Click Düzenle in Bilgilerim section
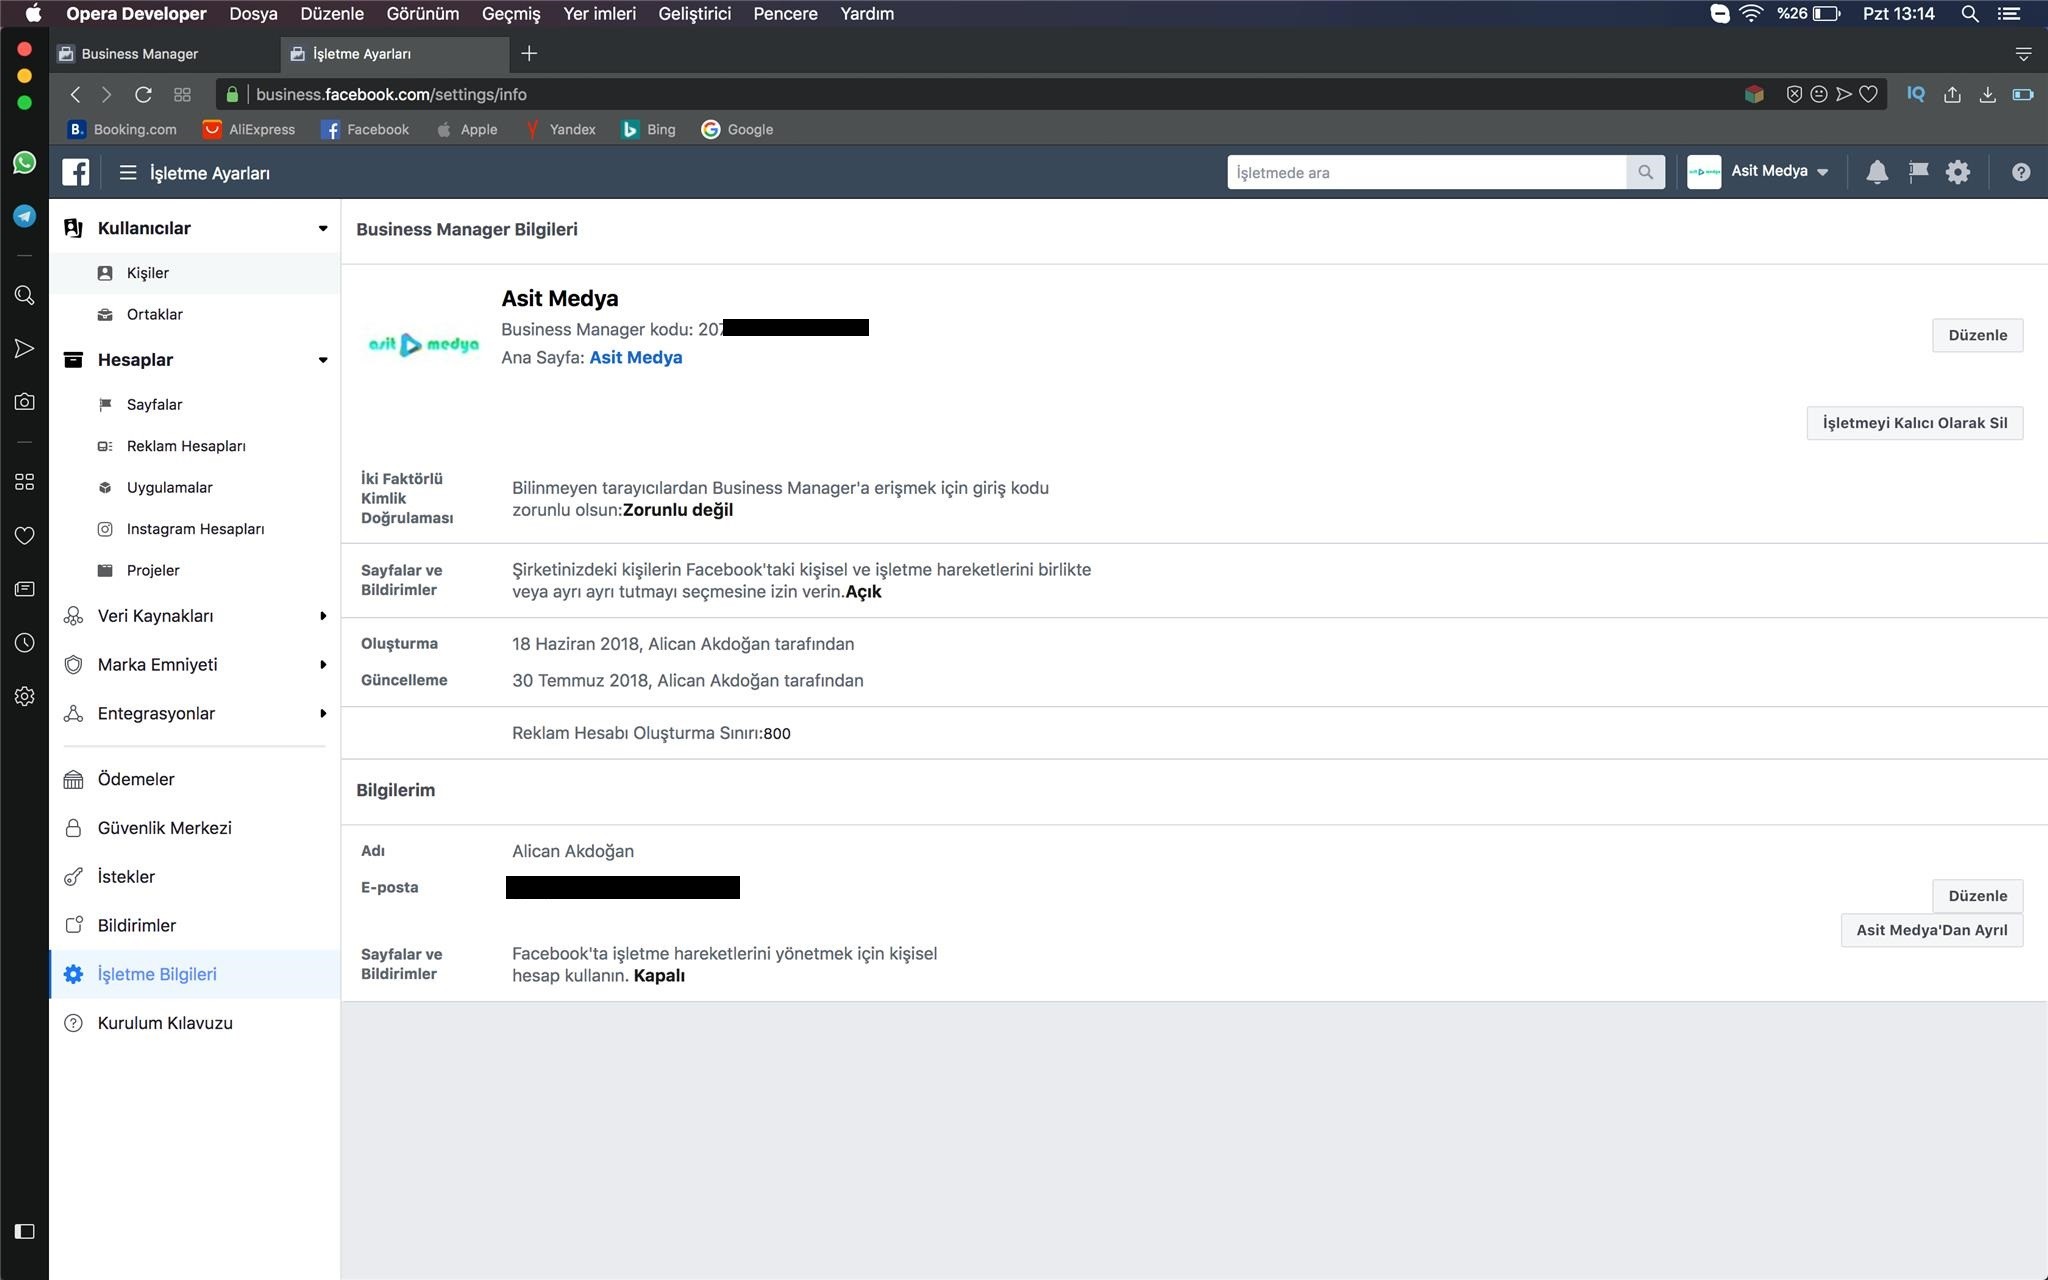The width and height of the screenshot is (2048, 1280). 1977,896
